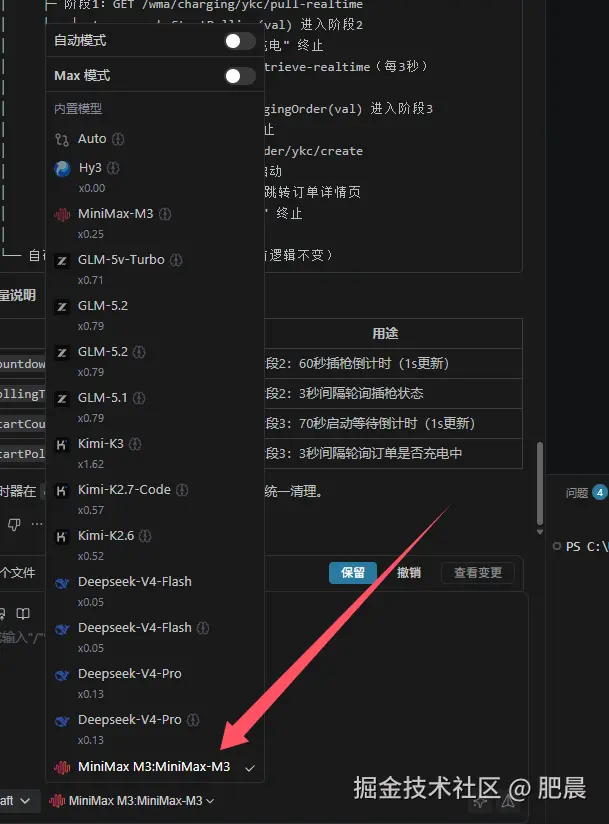
Task: Click the 用途 table header
Action: pyautogui.click(x=385, y=334)
